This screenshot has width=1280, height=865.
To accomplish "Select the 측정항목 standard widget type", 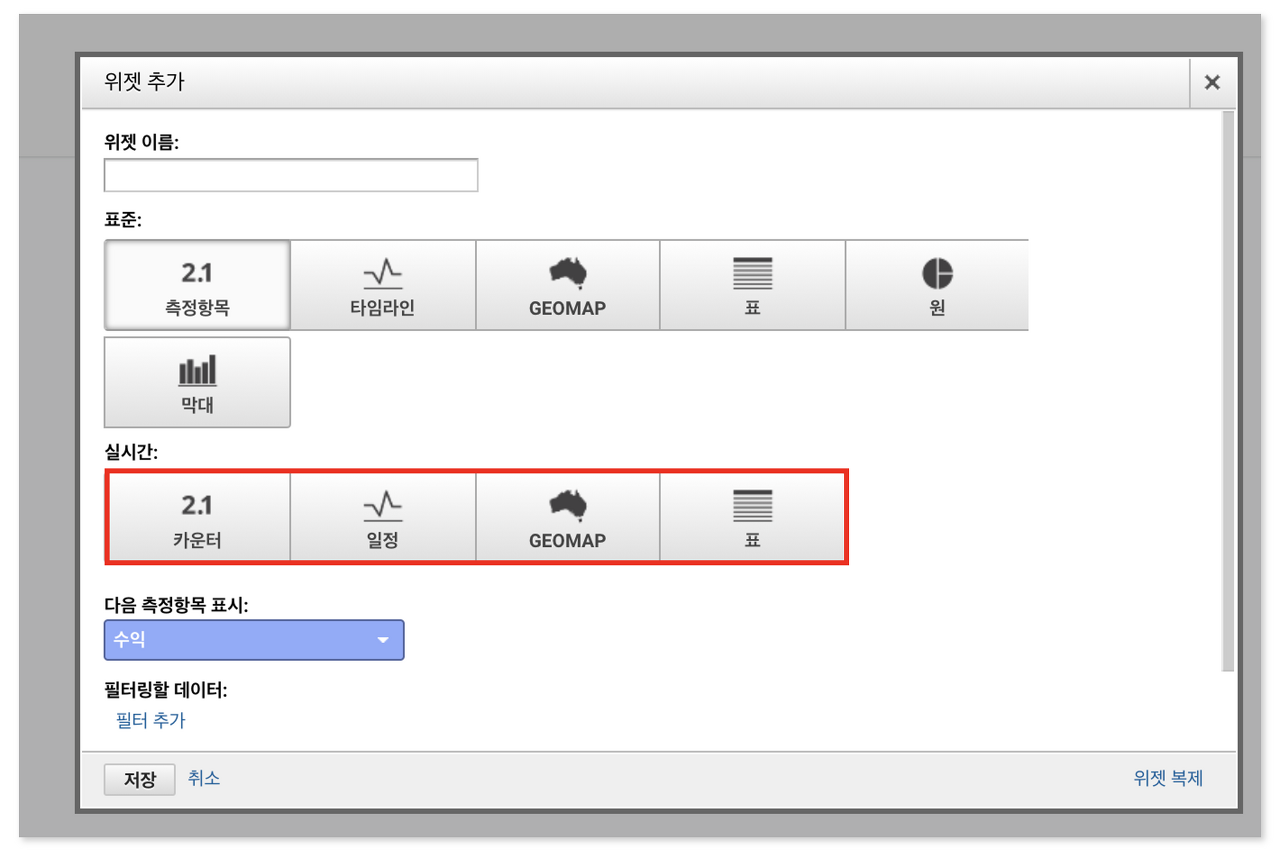I will [x=197, y=285].
